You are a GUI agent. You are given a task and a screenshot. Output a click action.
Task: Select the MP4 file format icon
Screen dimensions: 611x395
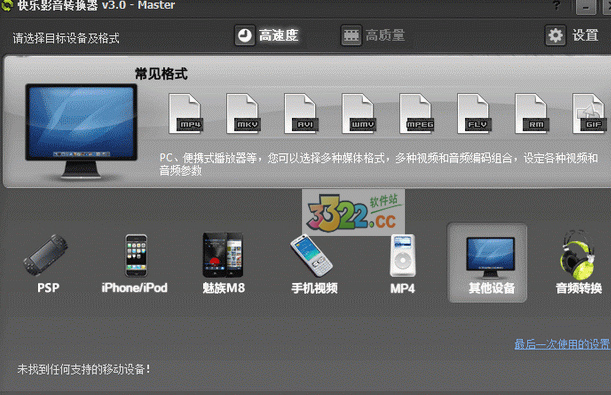[x=185, y=114]
